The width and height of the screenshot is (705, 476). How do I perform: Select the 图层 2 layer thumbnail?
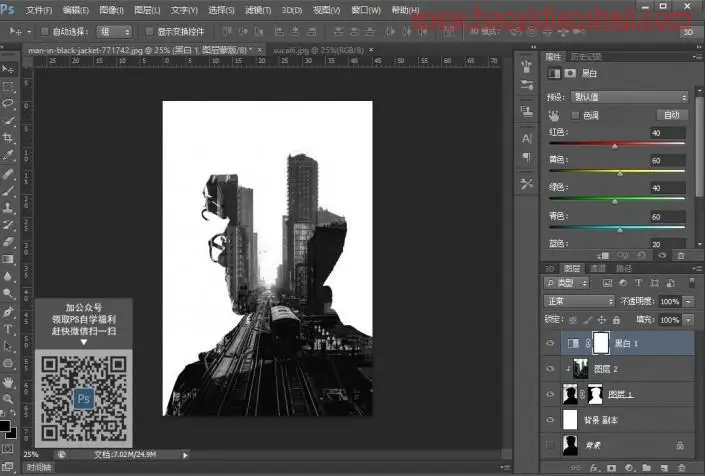(x=580, y=369)
